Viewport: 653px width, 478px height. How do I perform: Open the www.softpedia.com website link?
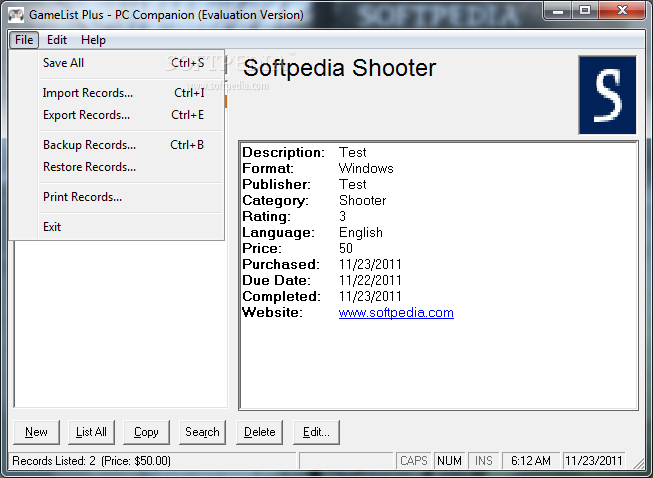tap(396, 313)
